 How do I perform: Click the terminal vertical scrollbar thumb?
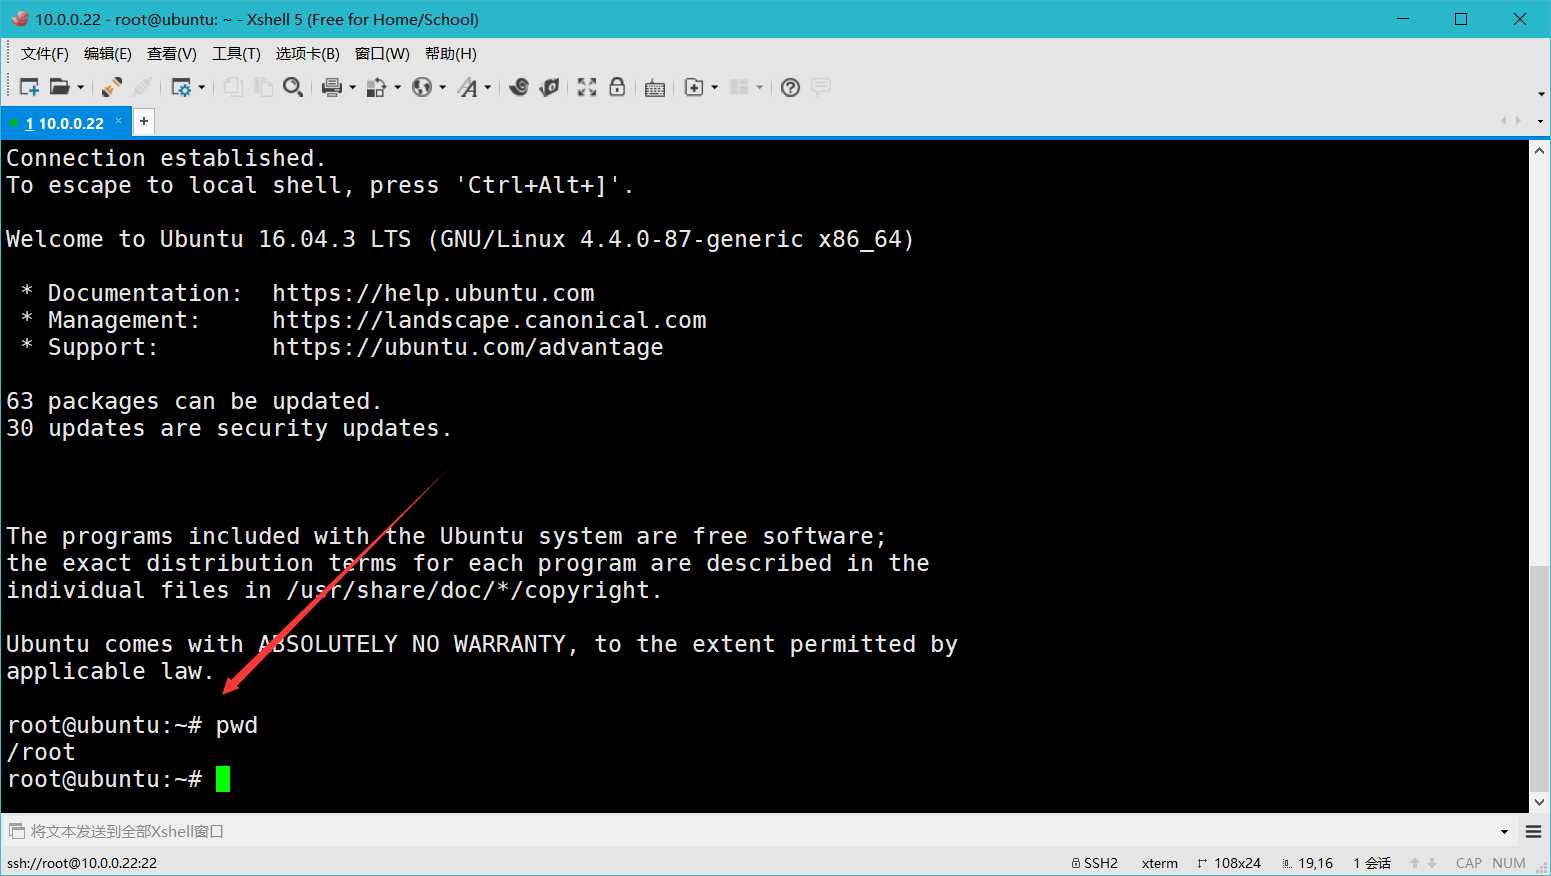click(1539, 677)
